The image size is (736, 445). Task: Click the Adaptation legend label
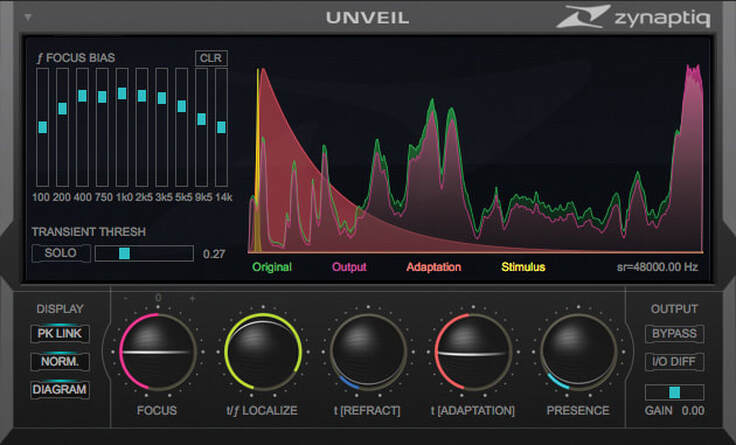coord(434,267)
